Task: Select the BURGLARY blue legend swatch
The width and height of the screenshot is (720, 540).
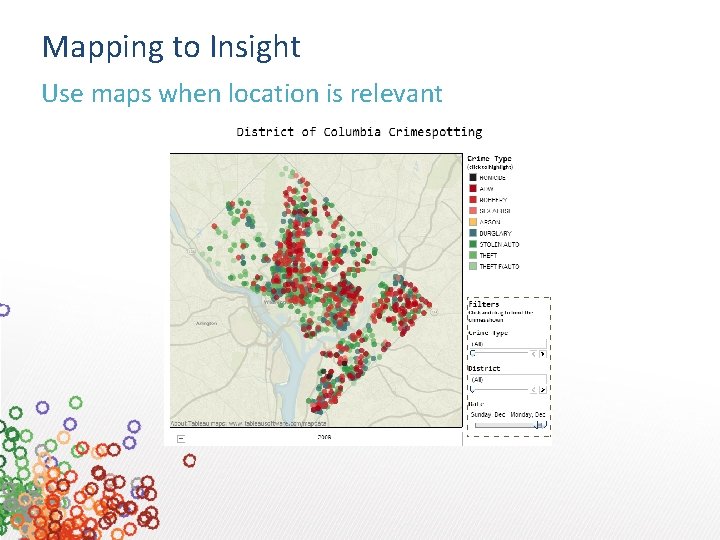Action: (472, 233)
